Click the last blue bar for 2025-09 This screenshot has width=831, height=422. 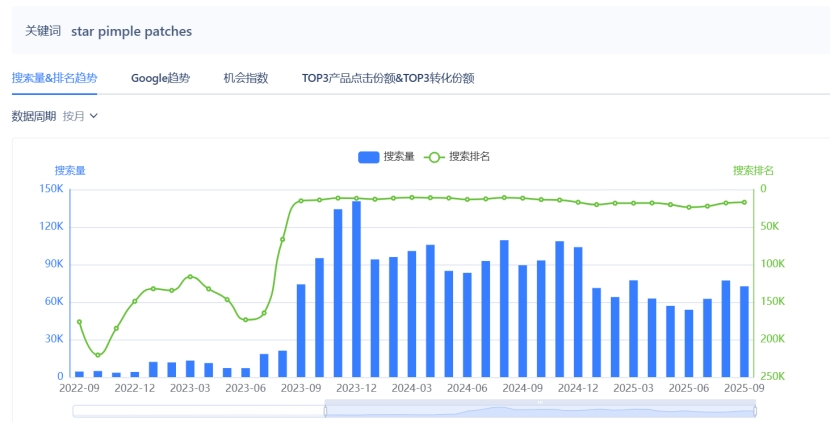[744, 331]
